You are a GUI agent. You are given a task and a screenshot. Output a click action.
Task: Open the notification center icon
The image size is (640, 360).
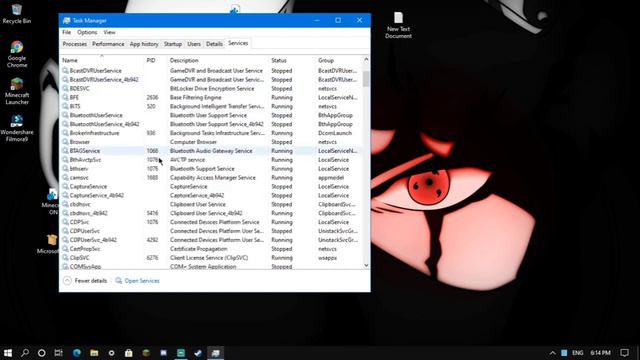(x=624, y=353)
